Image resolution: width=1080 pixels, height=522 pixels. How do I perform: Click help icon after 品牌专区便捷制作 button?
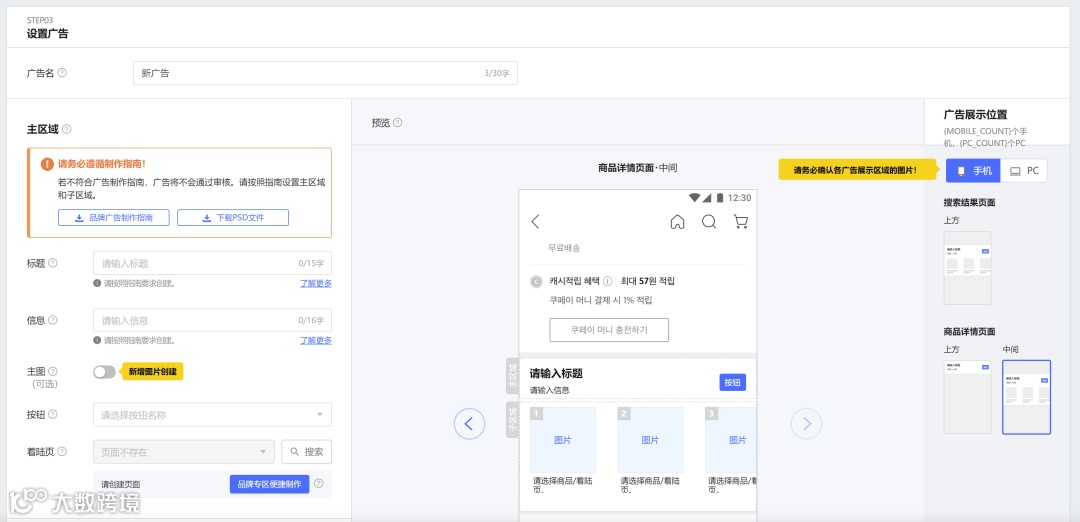coord(319,484)
